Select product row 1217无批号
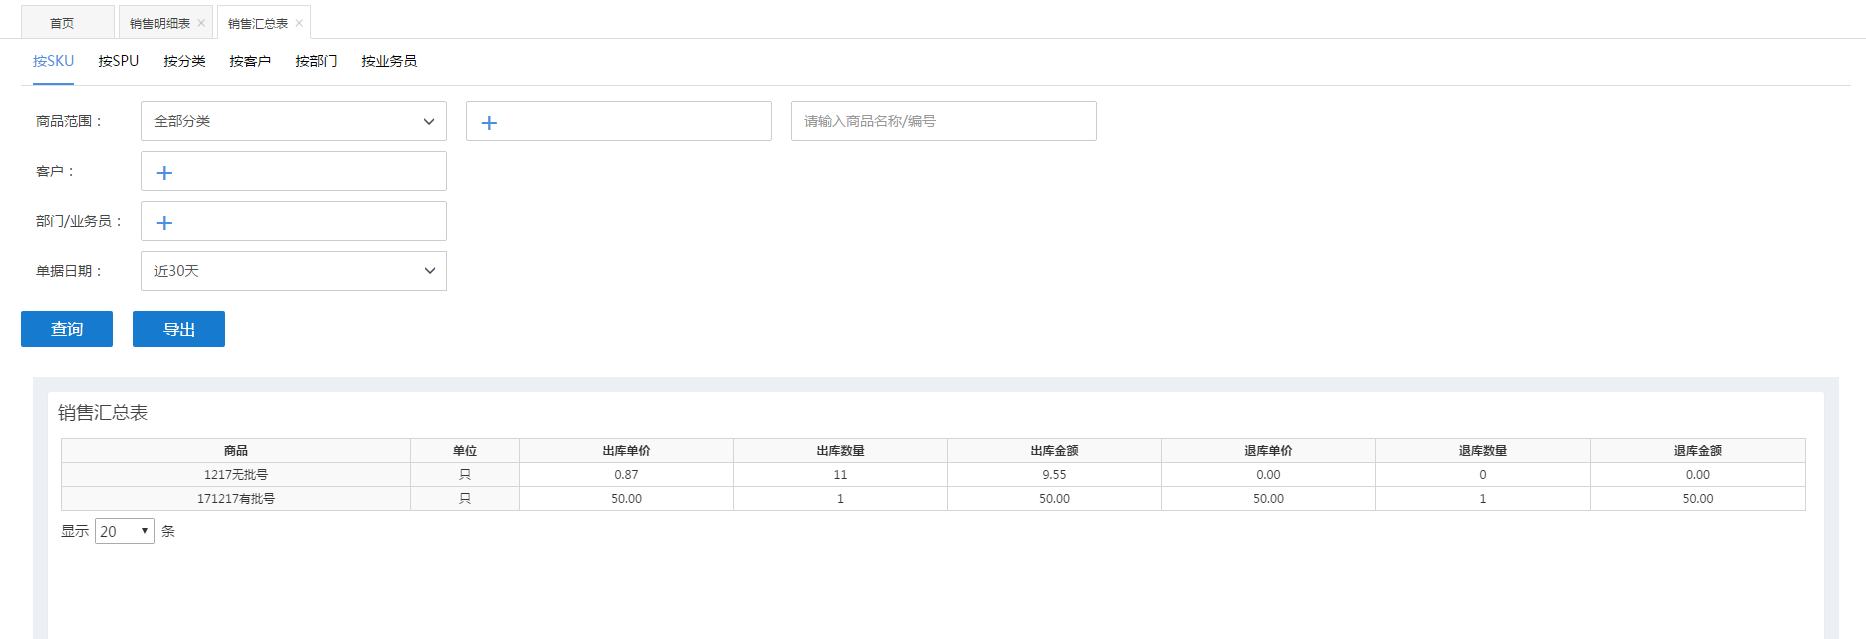This screenshot has height=639, width=1866. click(933, 475)
